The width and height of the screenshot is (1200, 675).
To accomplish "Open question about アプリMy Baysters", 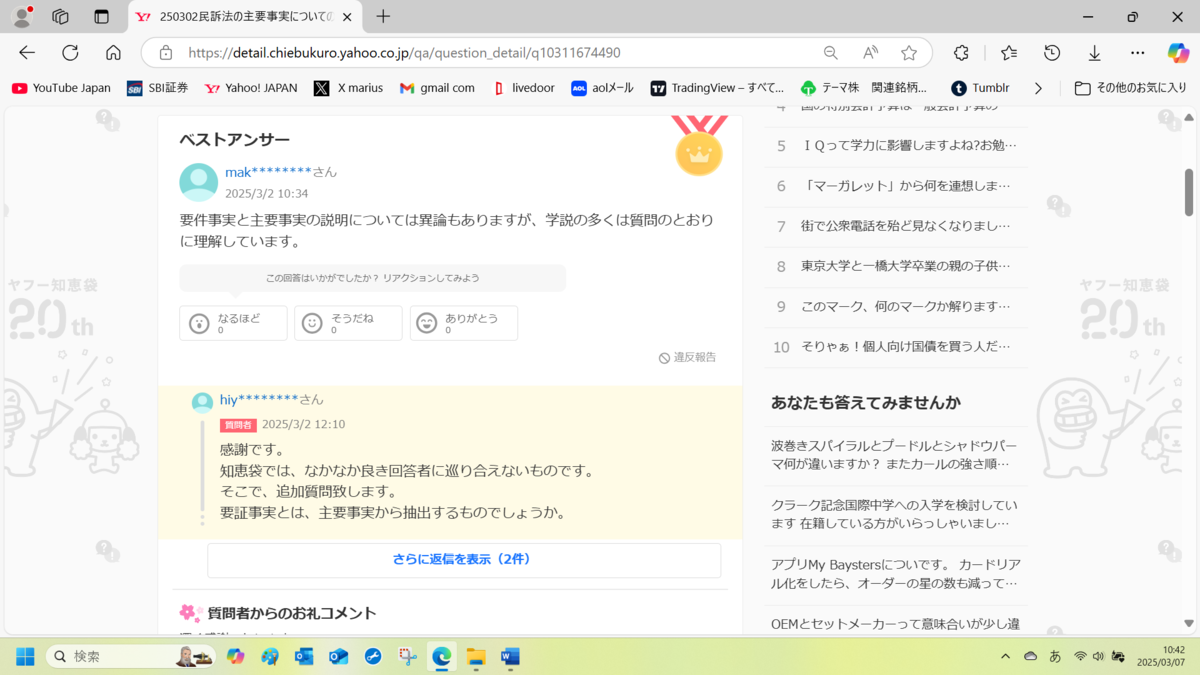I will tap(895, 573).
